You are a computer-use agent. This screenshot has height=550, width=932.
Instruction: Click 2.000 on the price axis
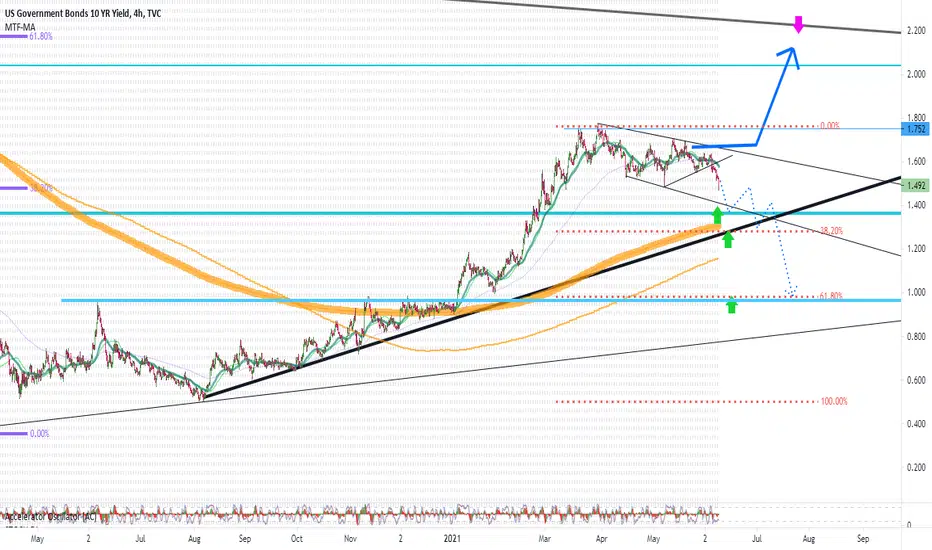tap(916, 74)
